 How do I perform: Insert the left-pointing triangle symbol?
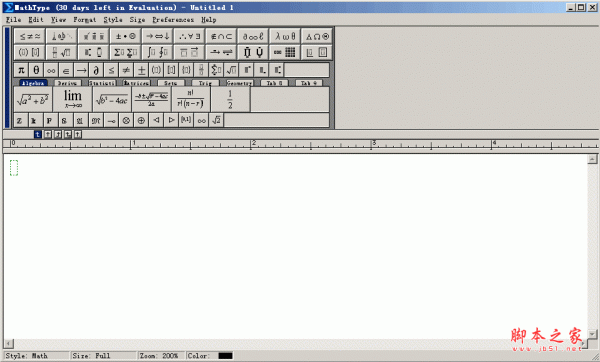pyautogui.click(x=156, y=121)
